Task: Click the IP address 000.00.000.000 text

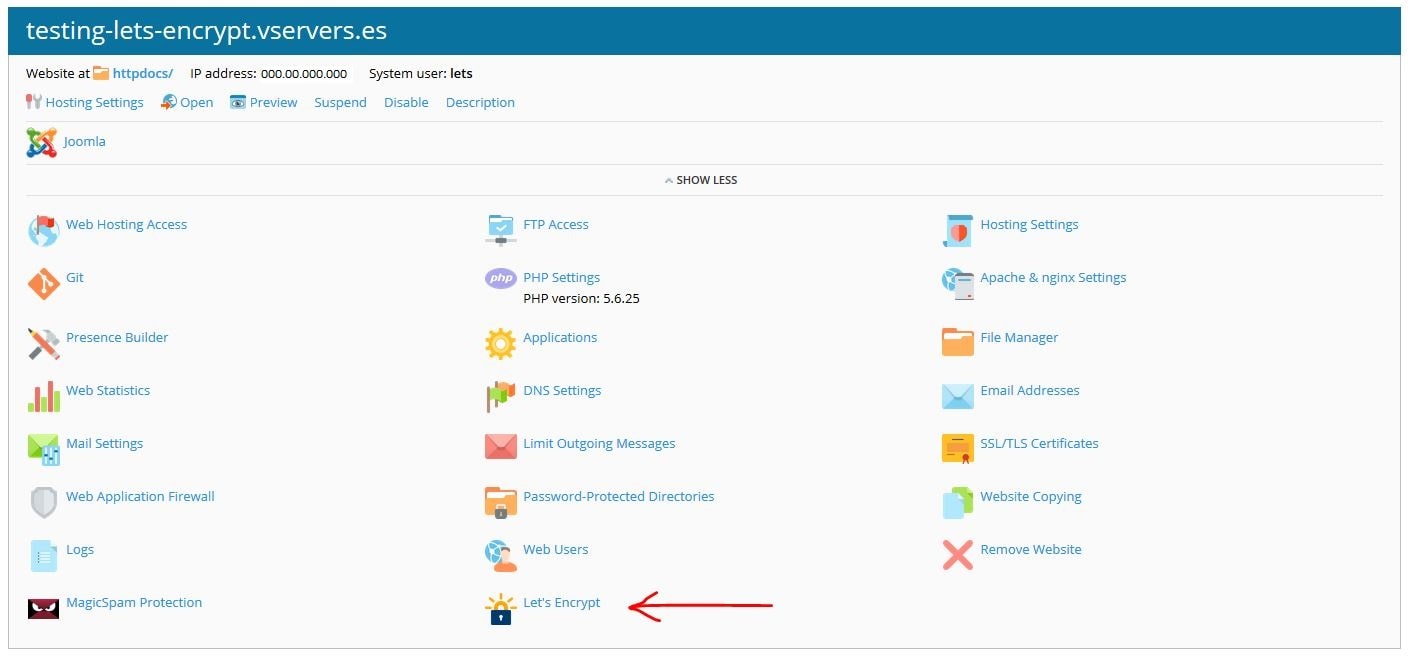Action: point(269,73)
